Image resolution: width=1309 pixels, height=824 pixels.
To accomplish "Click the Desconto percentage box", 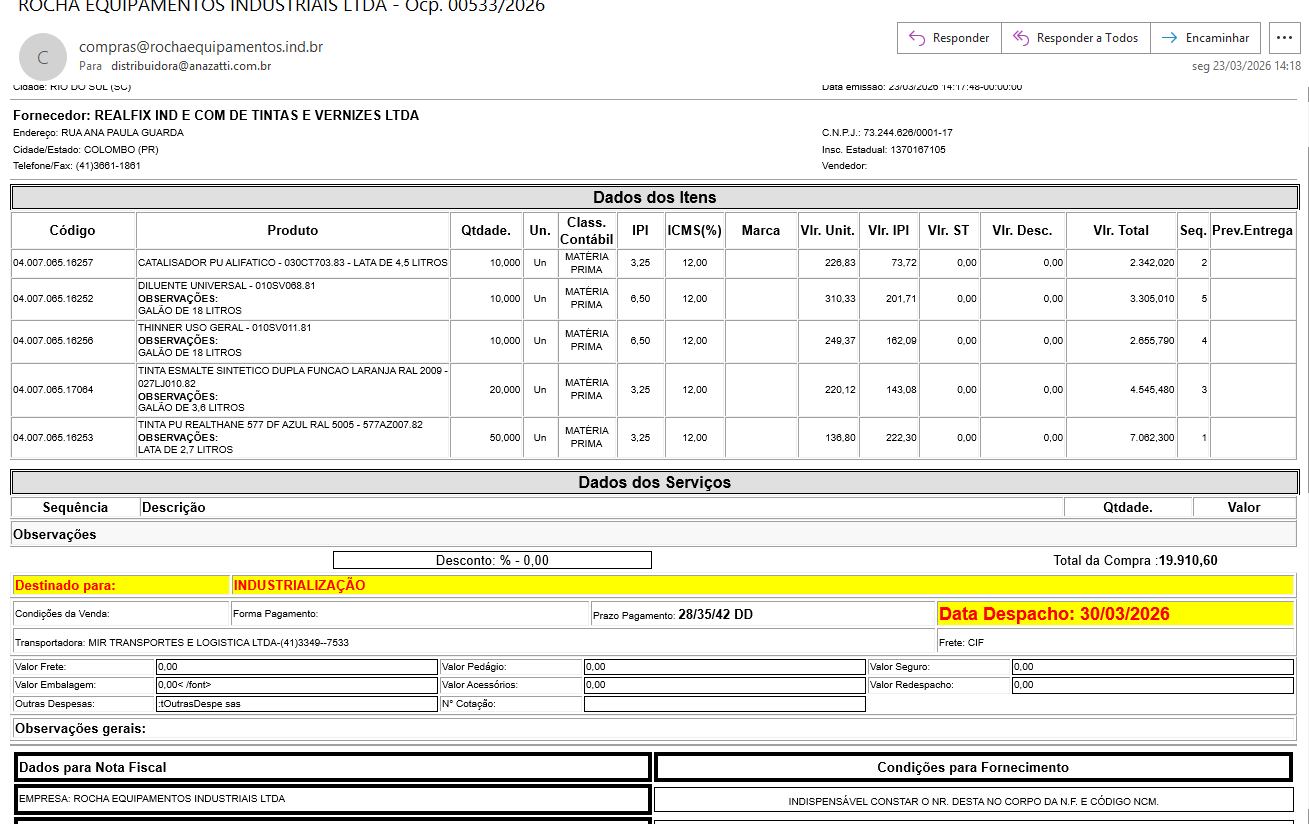I will 492,560.
